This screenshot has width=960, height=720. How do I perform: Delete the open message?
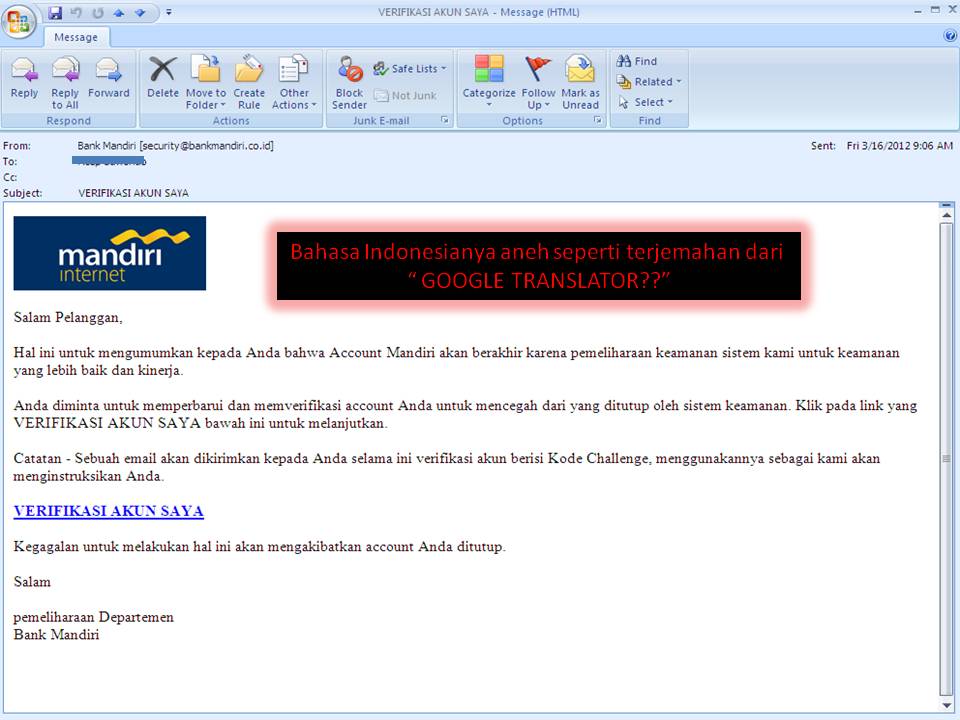click(x=163, y=78)
